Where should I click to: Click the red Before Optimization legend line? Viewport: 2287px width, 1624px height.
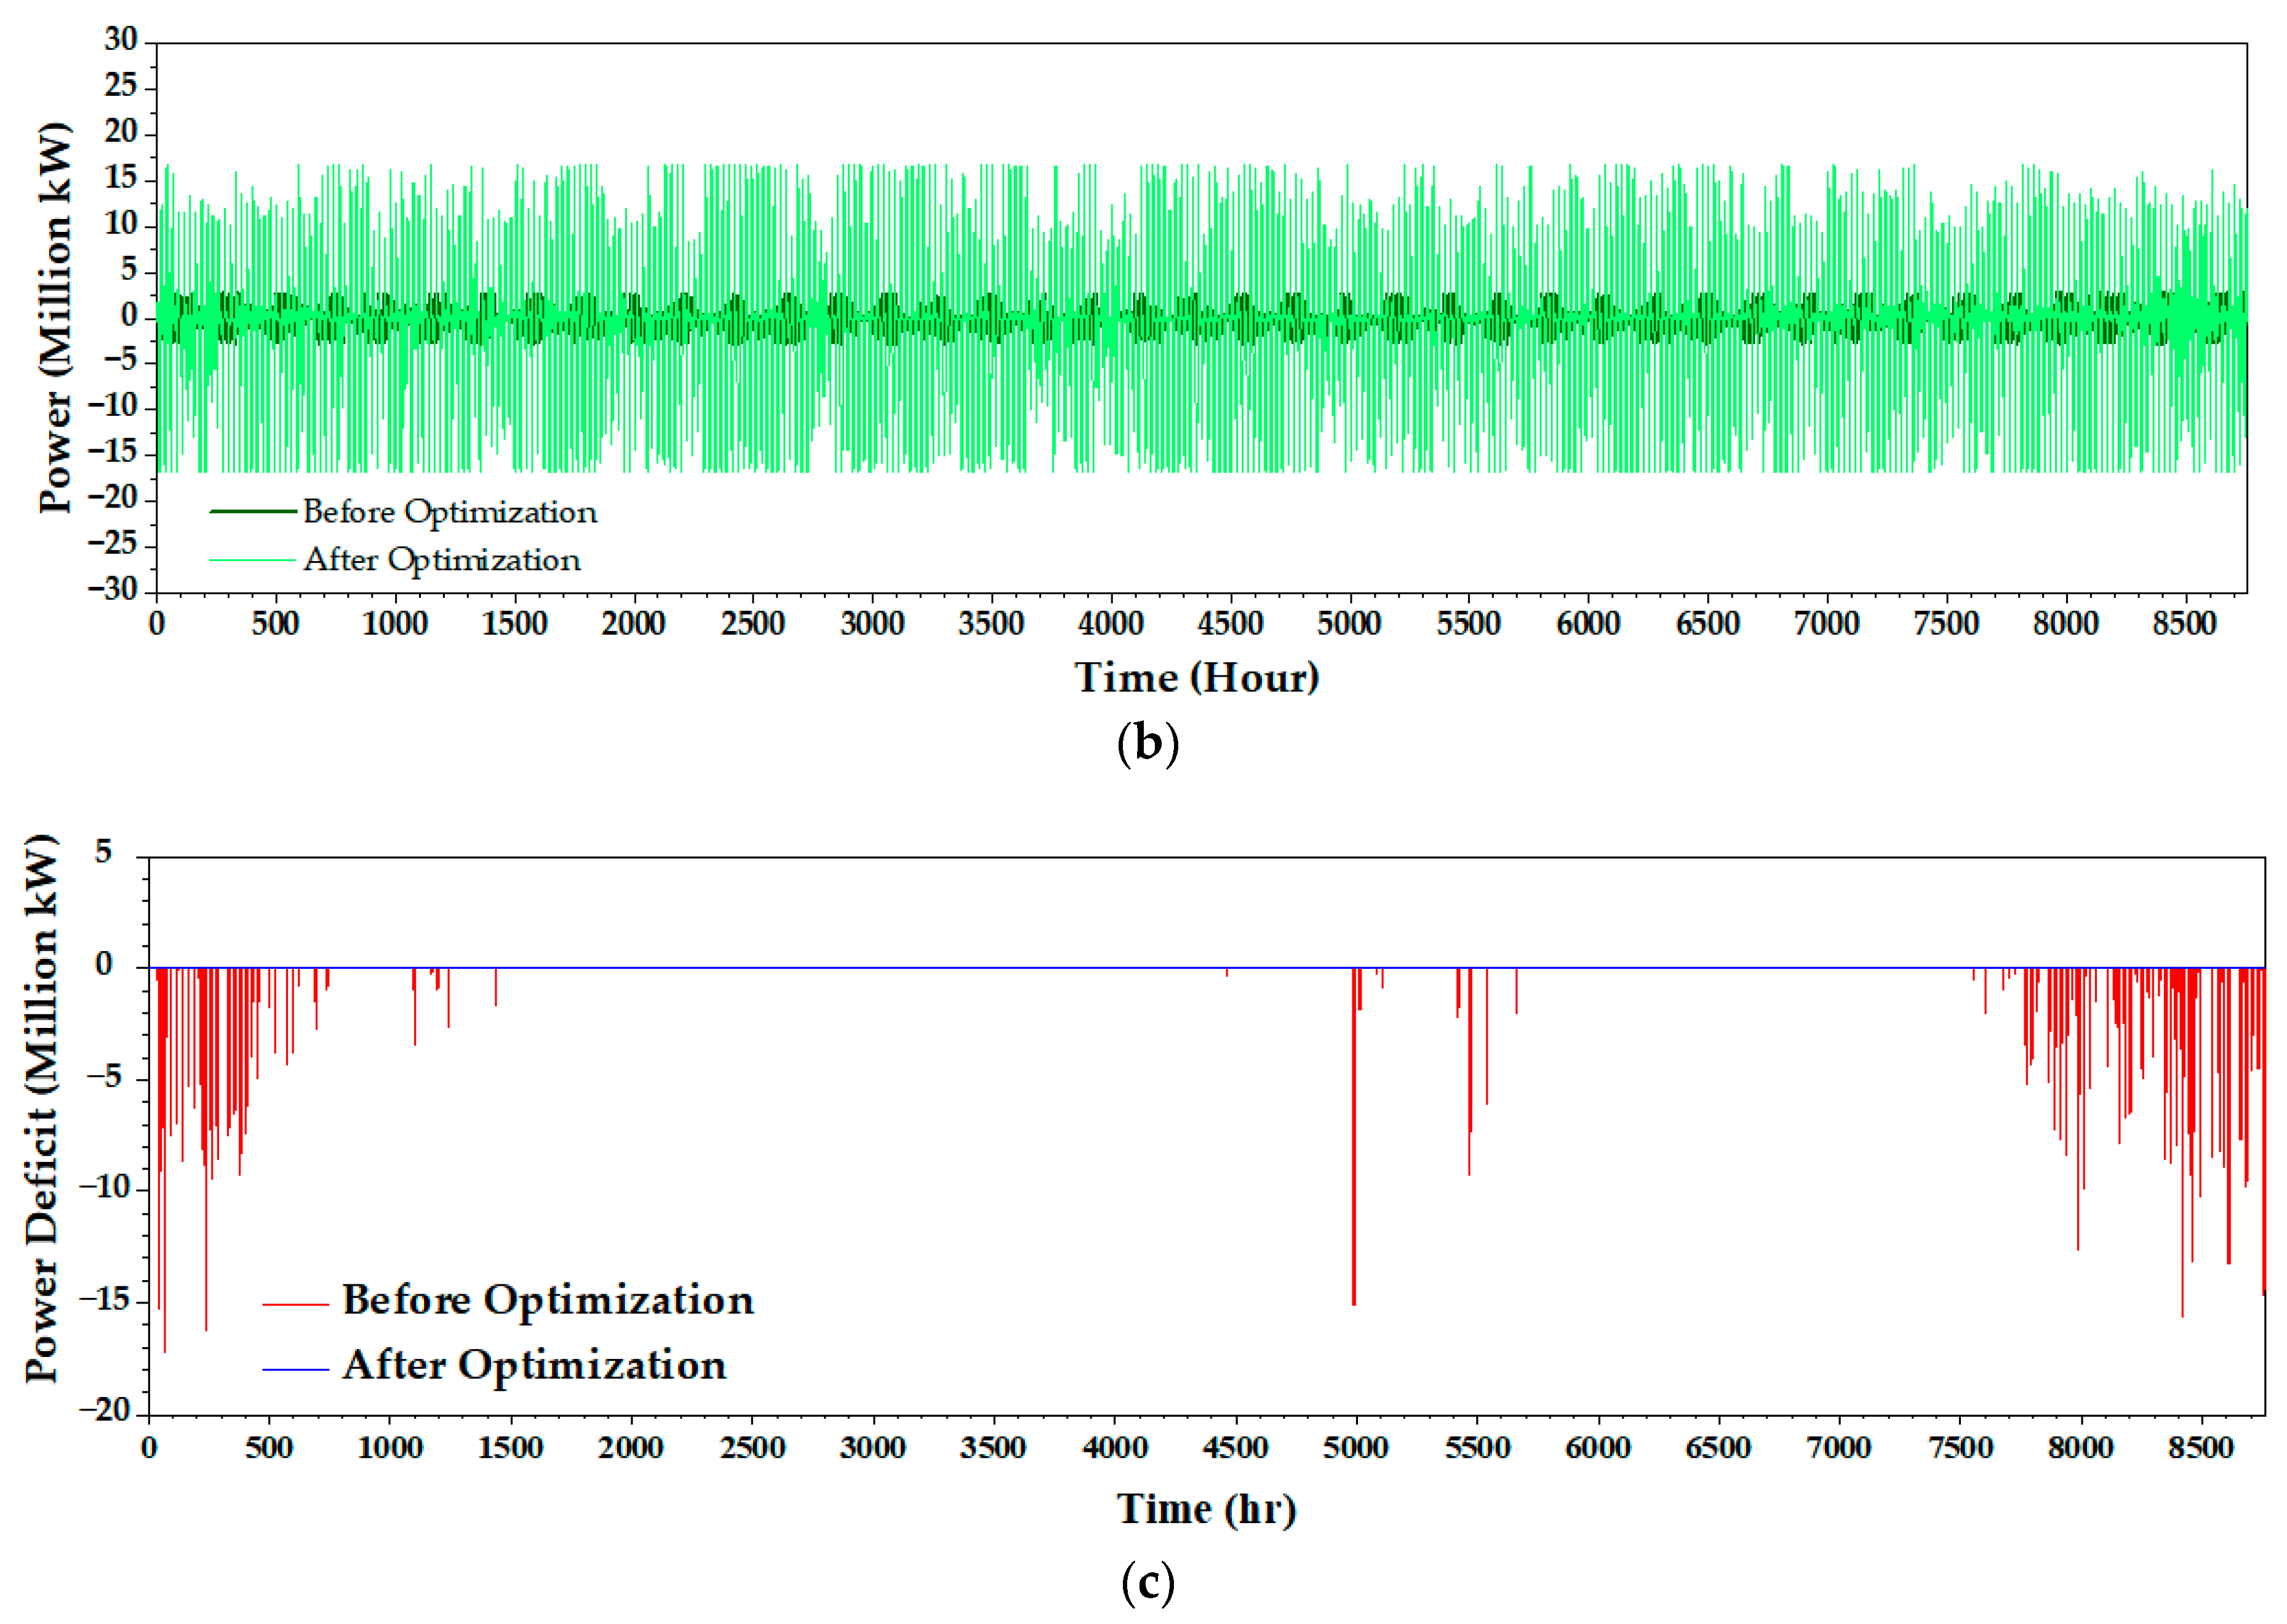[x=295, y=1304]
